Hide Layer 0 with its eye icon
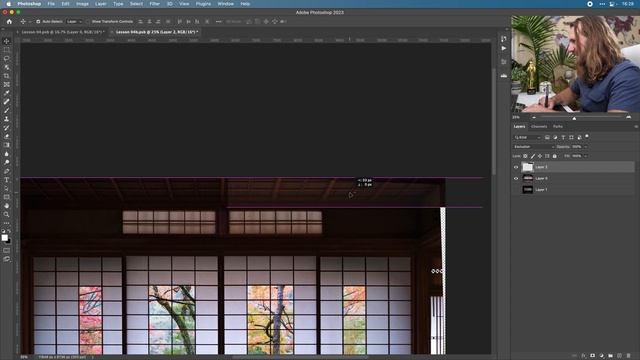640x360 pixels. tap(516, 178)
